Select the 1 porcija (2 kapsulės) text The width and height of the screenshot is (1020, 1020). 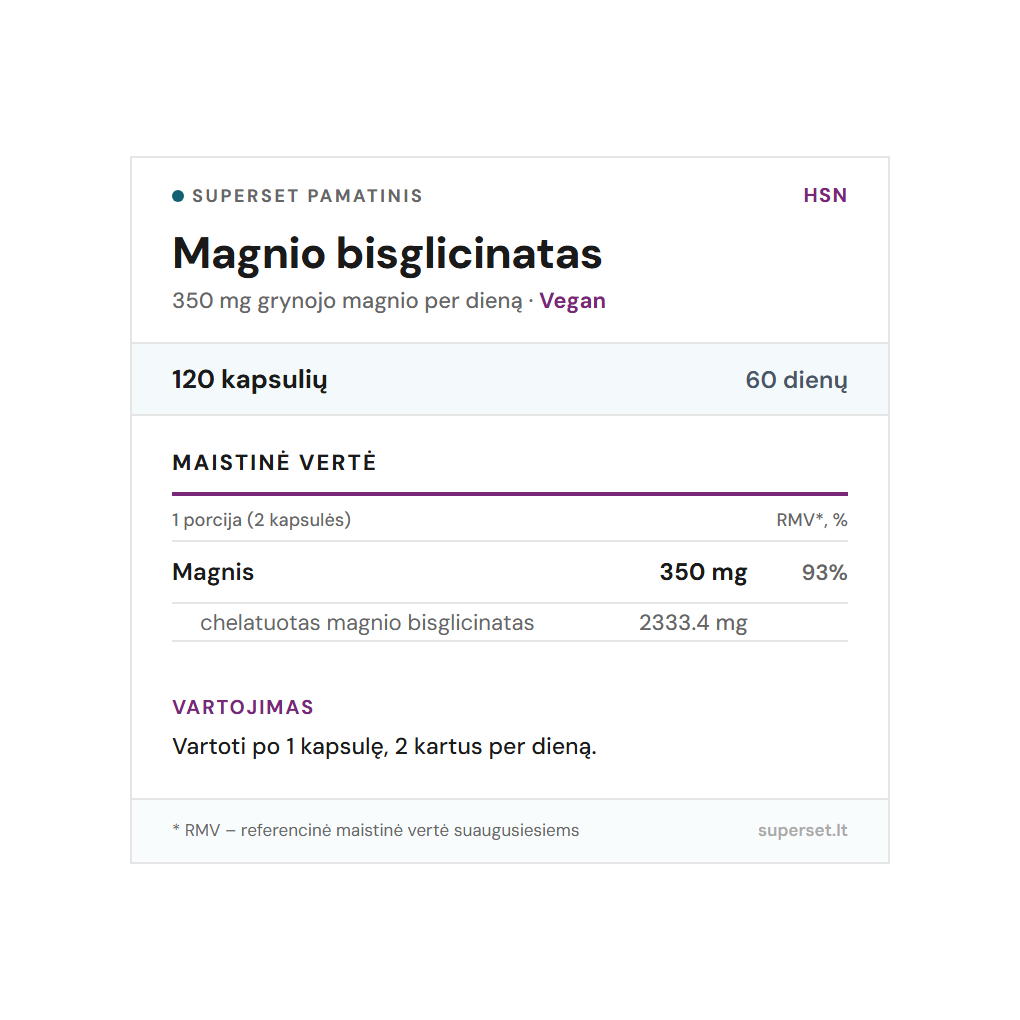click(x=261, y=520)
